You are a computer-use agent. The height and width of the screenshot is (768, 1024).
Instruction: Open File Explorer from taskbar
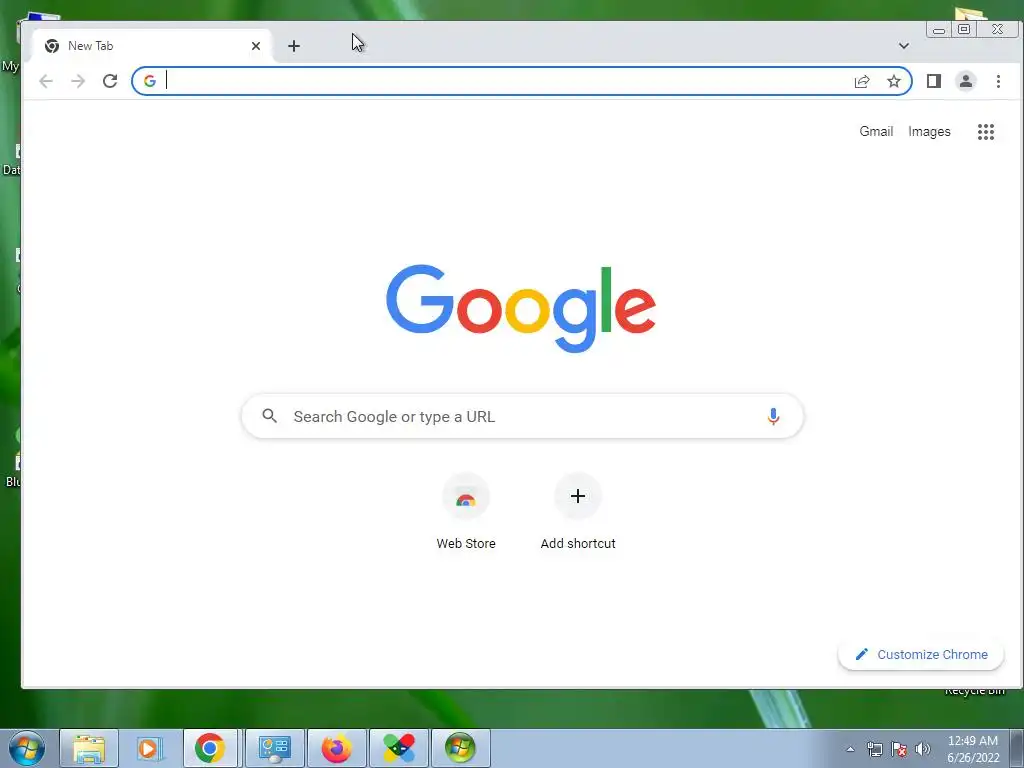coord(89,748)
